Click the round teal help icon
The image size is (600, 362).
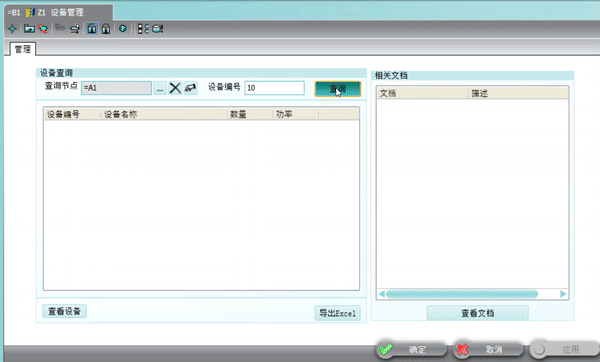point(123,28)
